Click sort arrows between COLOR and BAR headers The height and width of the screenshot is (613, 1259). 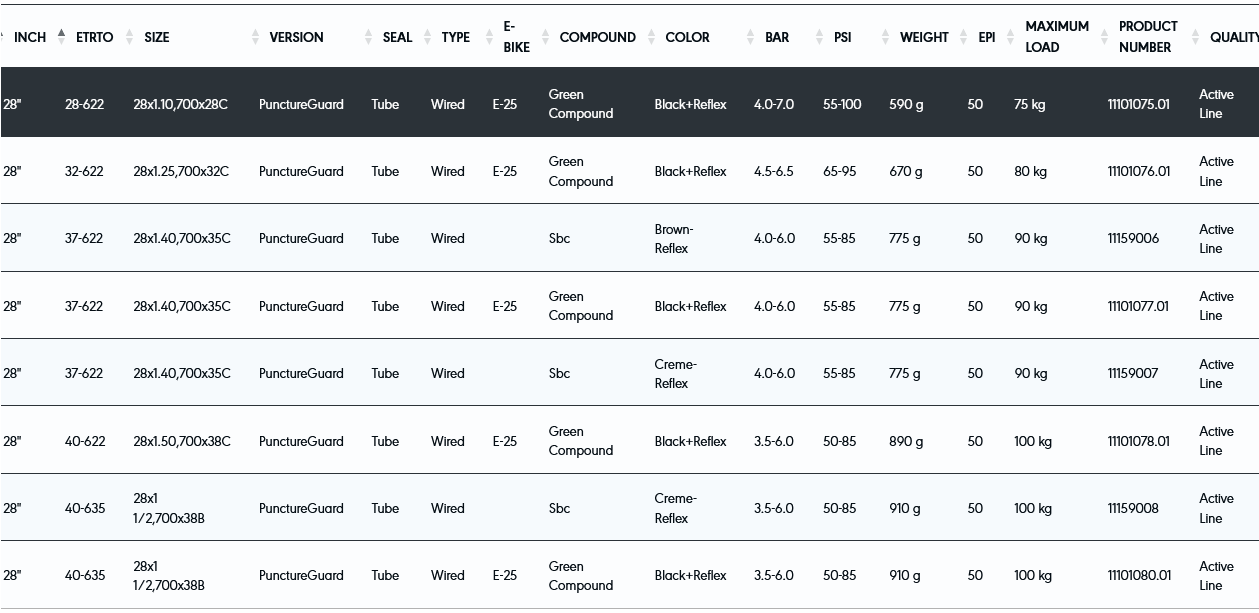click(750, 37)
